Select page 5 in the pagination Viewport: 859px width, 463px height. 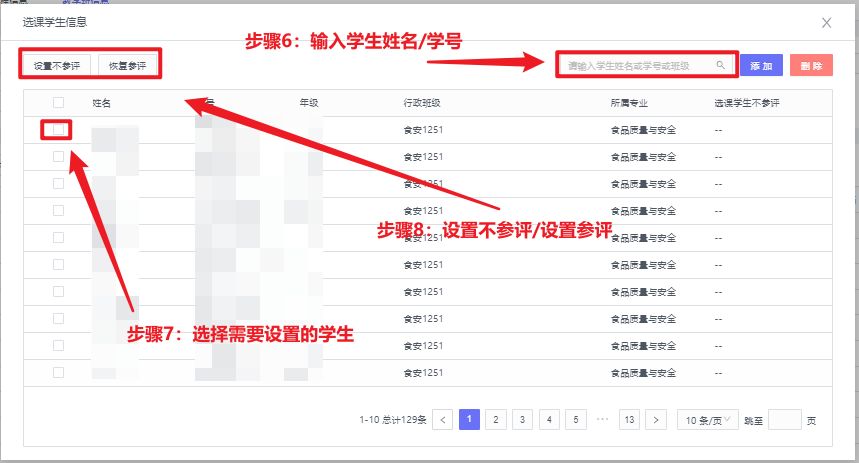coord(575,420)
